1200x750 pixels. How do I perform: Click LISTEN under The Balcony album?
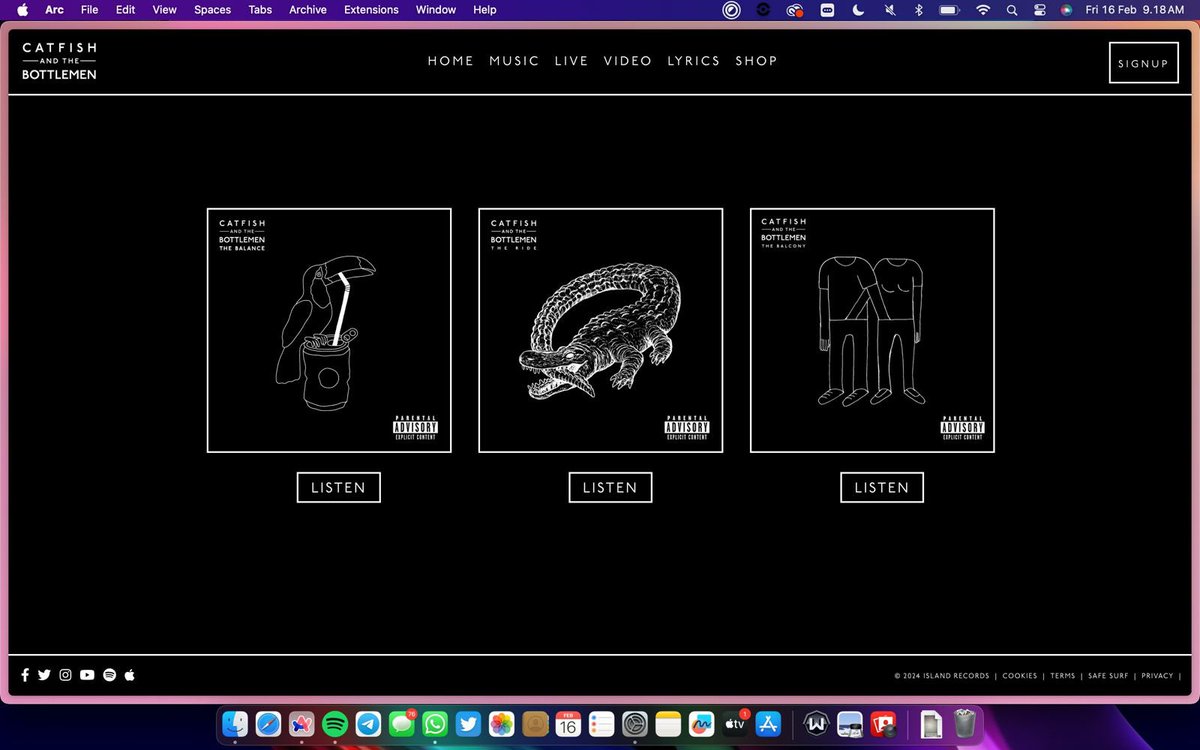[882, 487]
